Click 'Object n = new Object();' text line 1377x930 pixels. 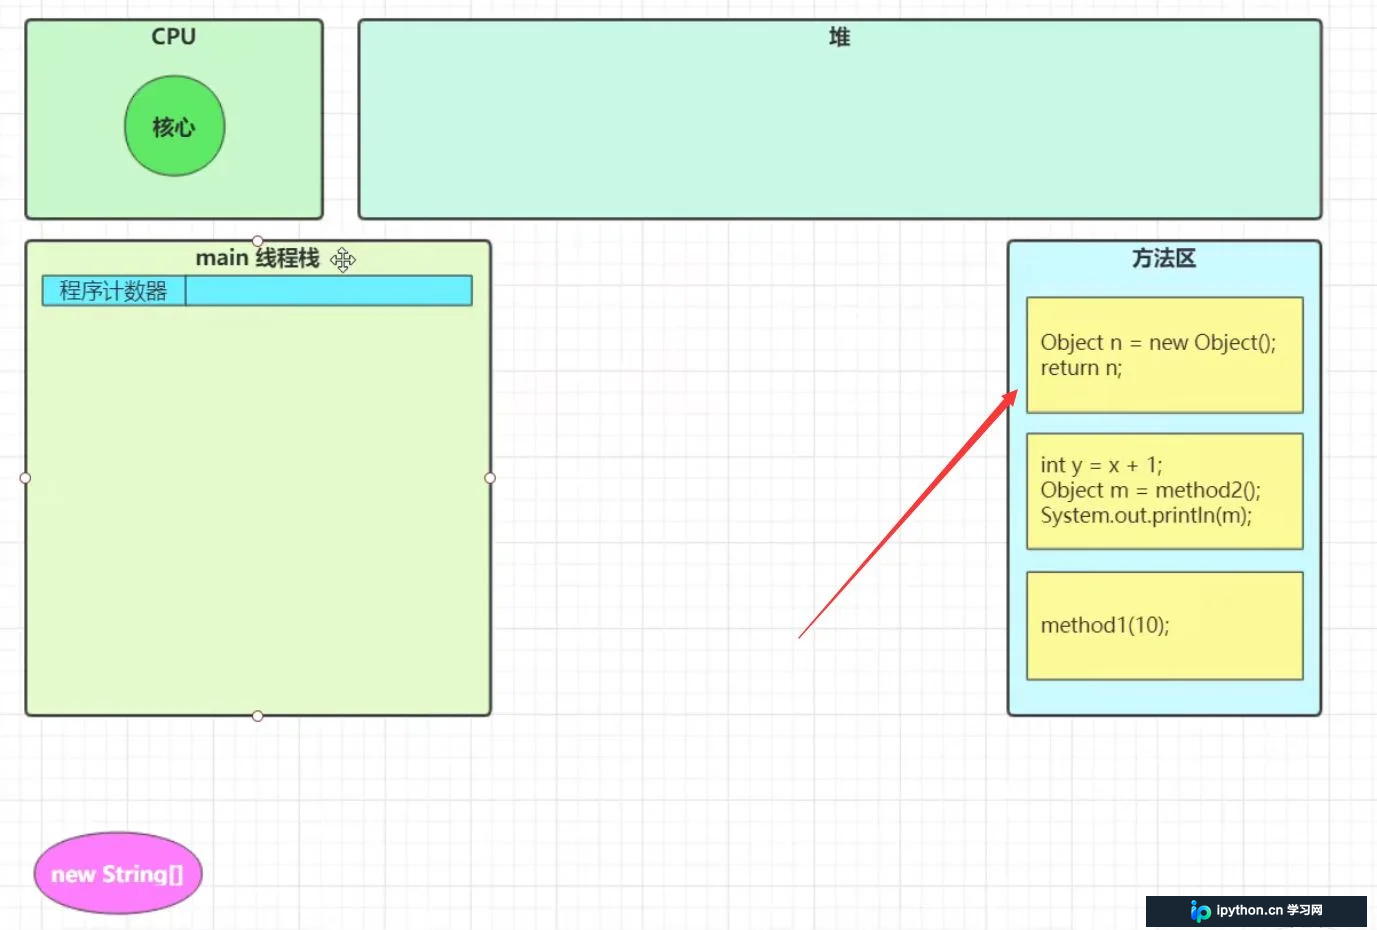click(x=1158, y=343)
